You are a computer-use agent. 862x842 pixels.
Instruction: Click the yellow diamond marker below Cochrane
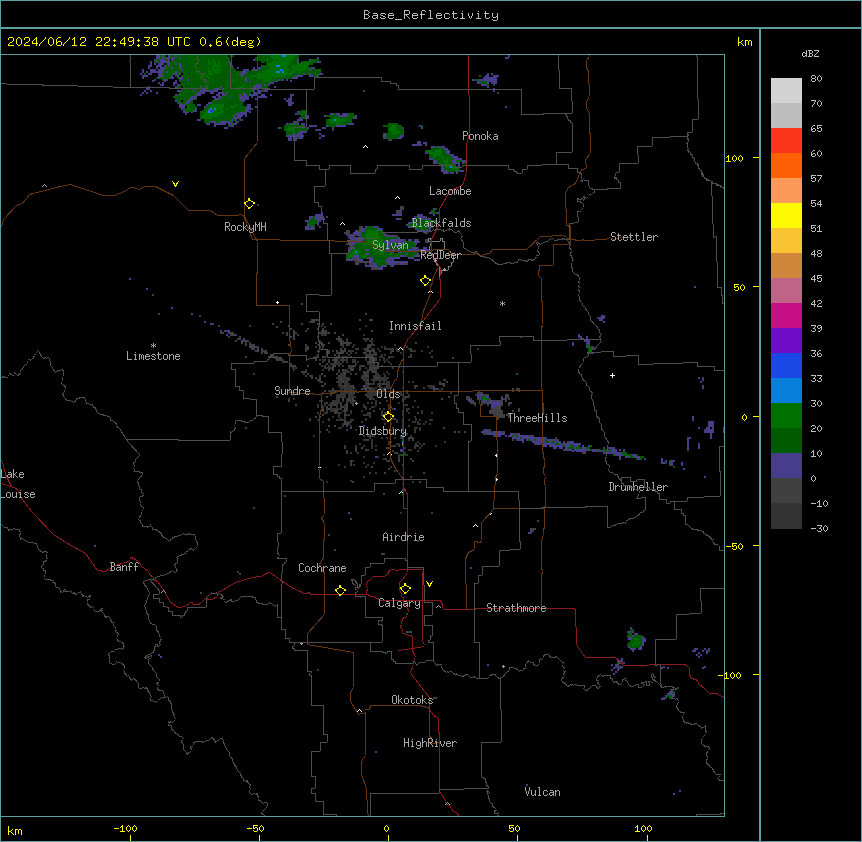tap(340, 590)
